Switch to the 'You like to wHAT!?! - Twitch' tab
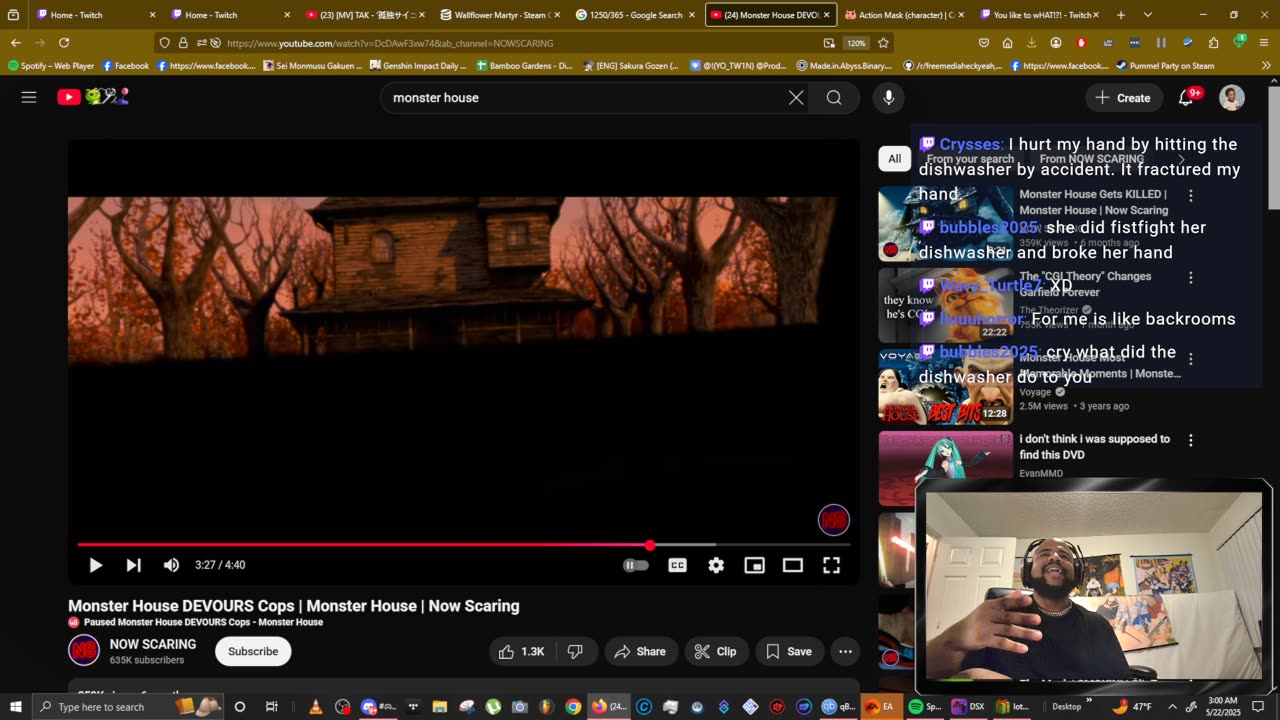Screen dimensions: 1280x720 1039,15
